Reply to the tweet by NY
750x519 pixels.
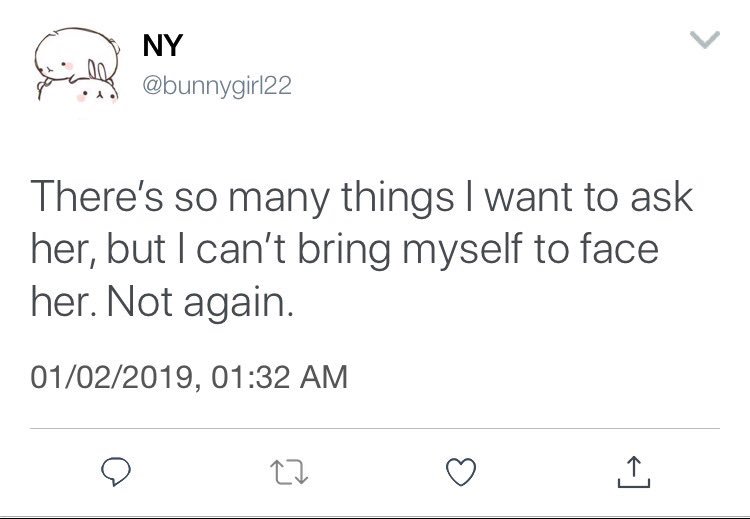click(111, 469)
